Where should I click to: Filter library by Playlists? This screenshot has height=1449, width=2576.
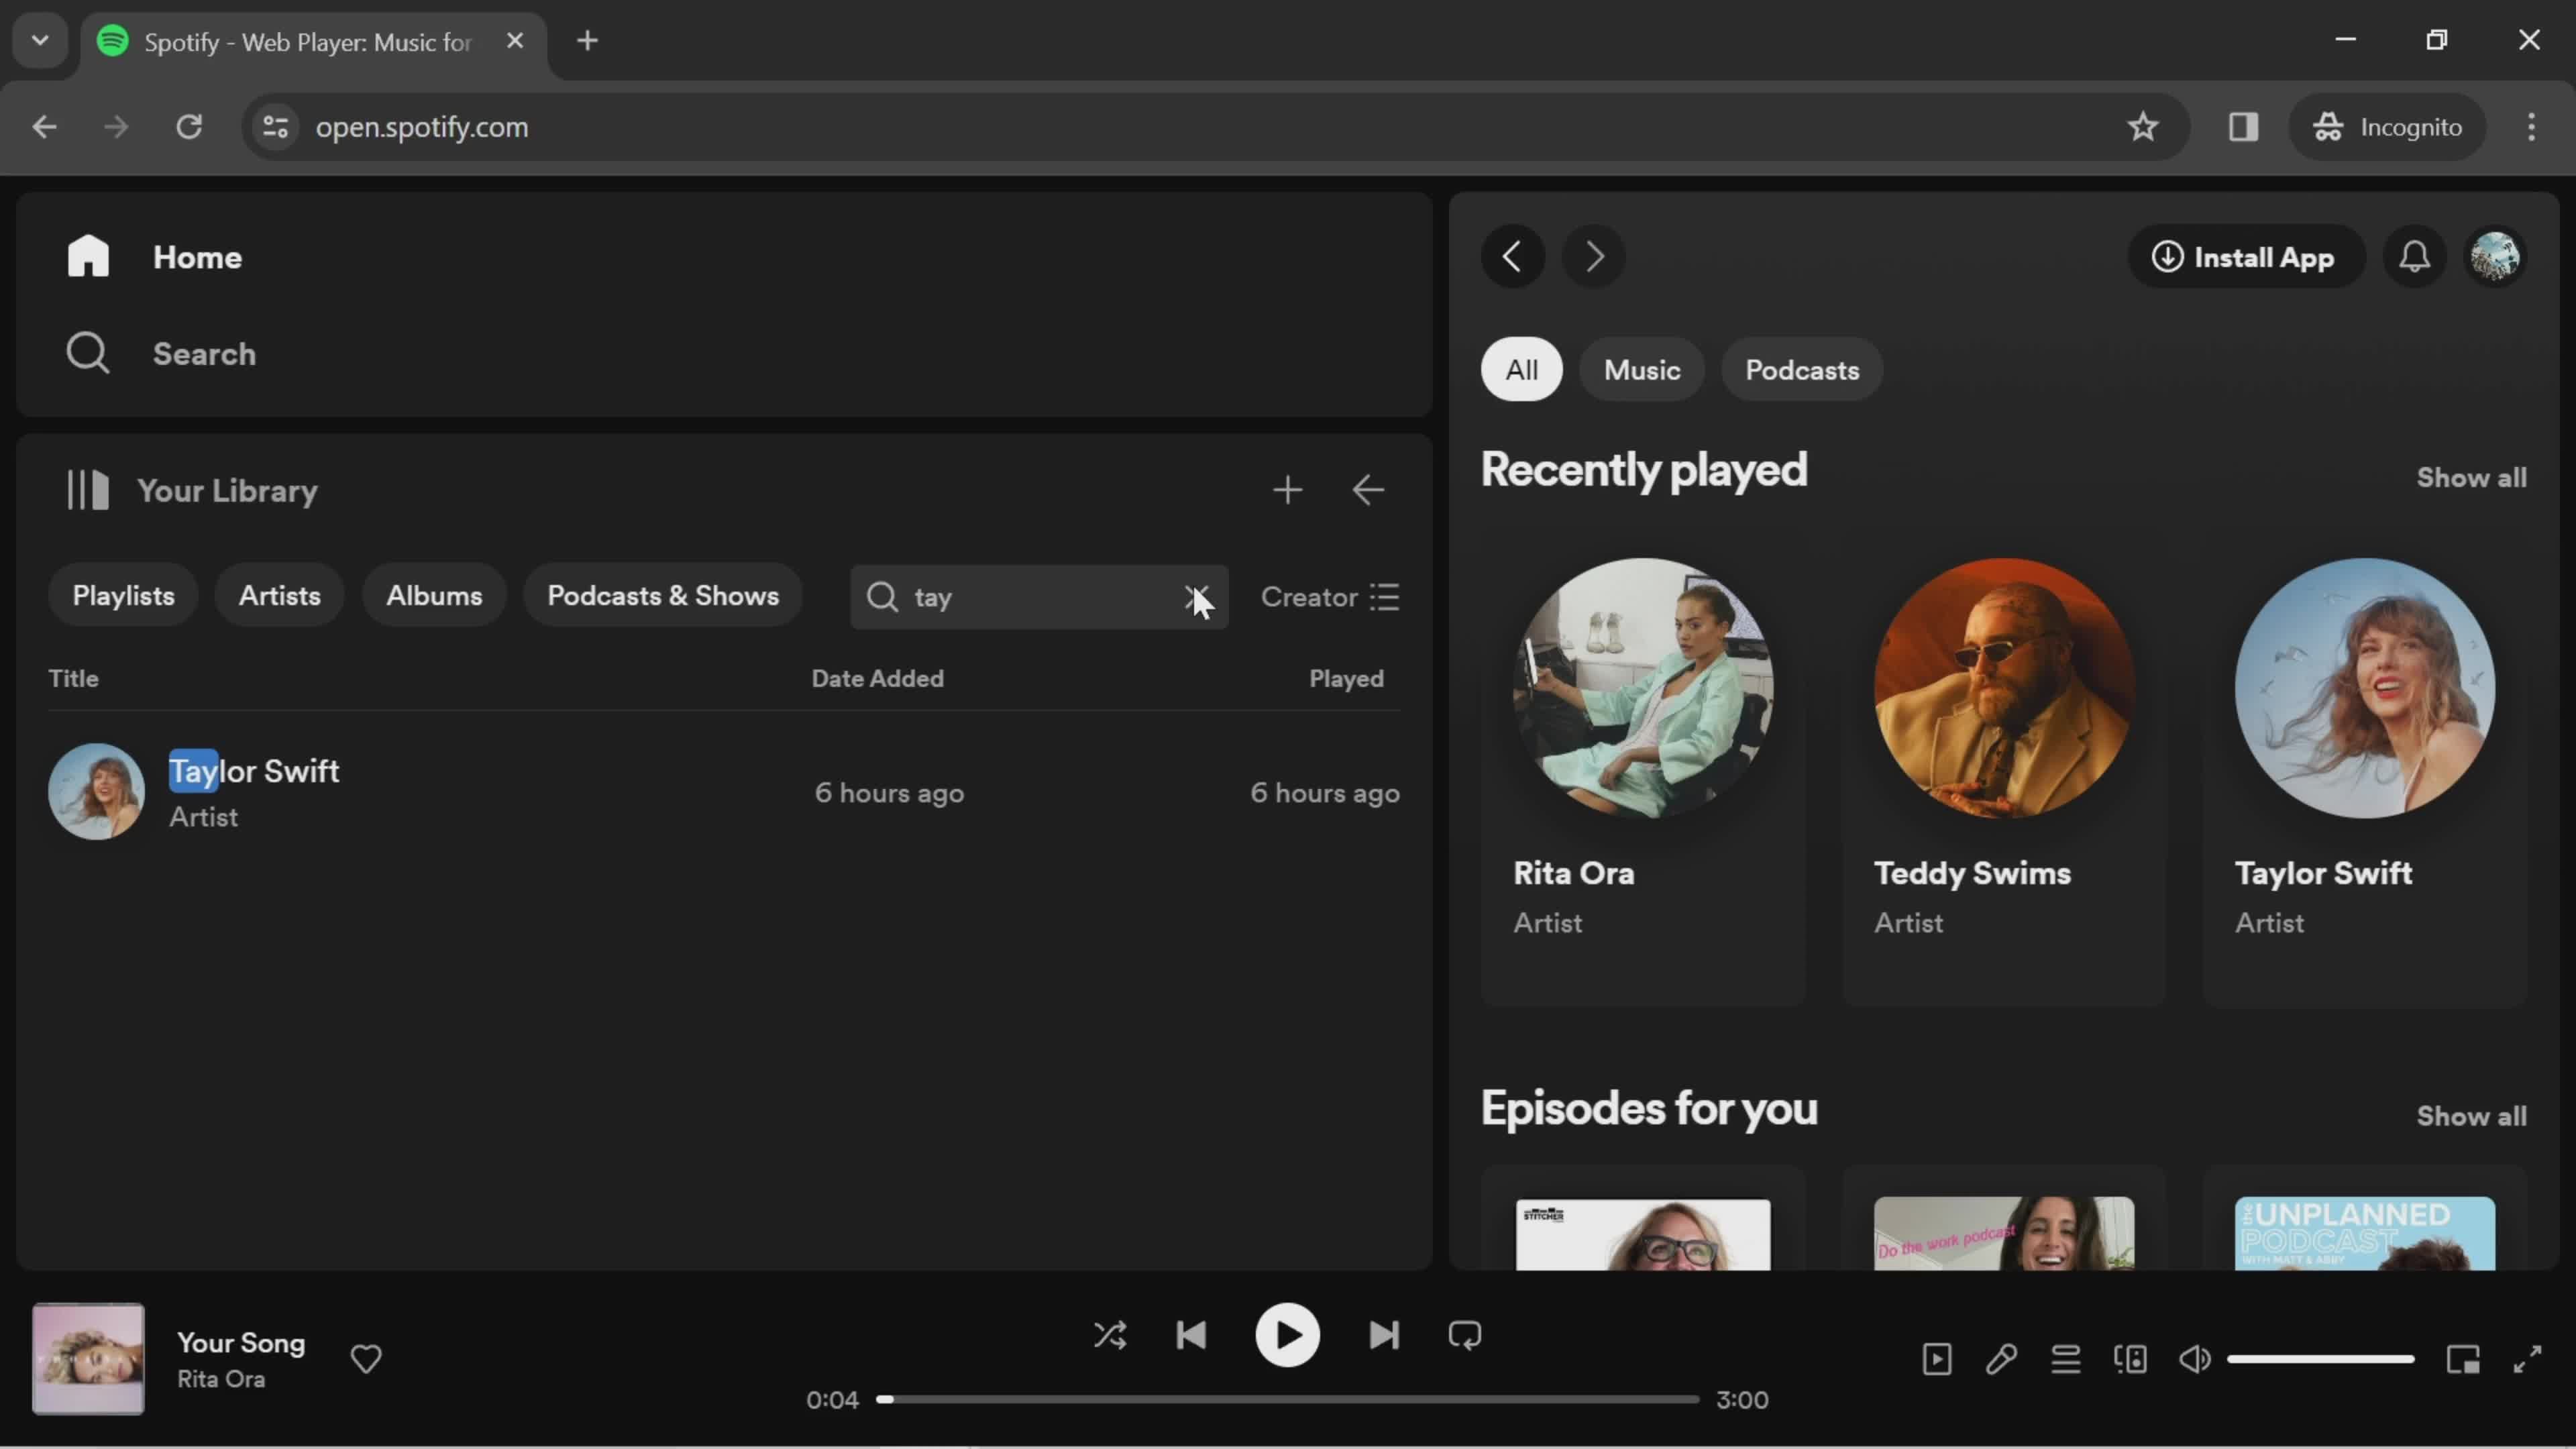point(123,596)
